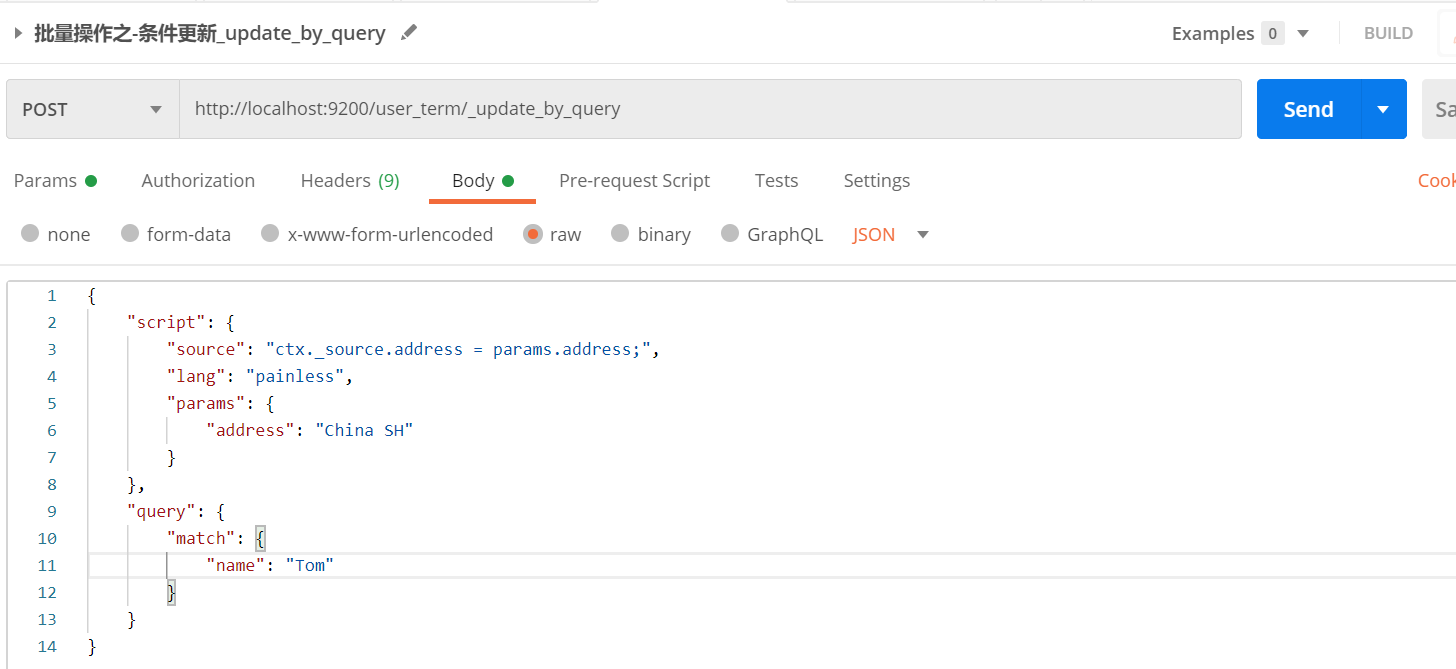Select the Body tab
The image size is (1456, 669).
click(482, 181)
